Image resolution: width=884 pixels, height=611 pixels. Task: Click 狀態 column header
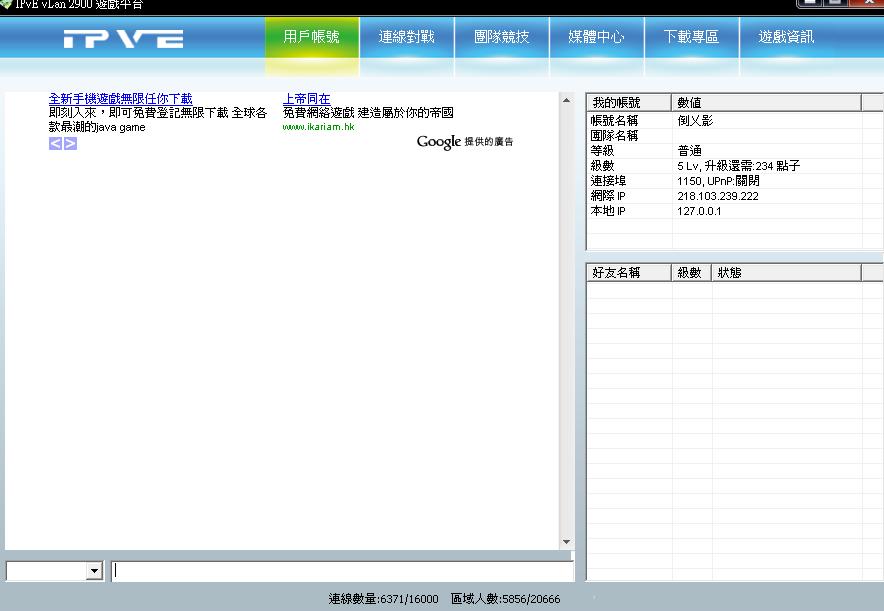786,273
